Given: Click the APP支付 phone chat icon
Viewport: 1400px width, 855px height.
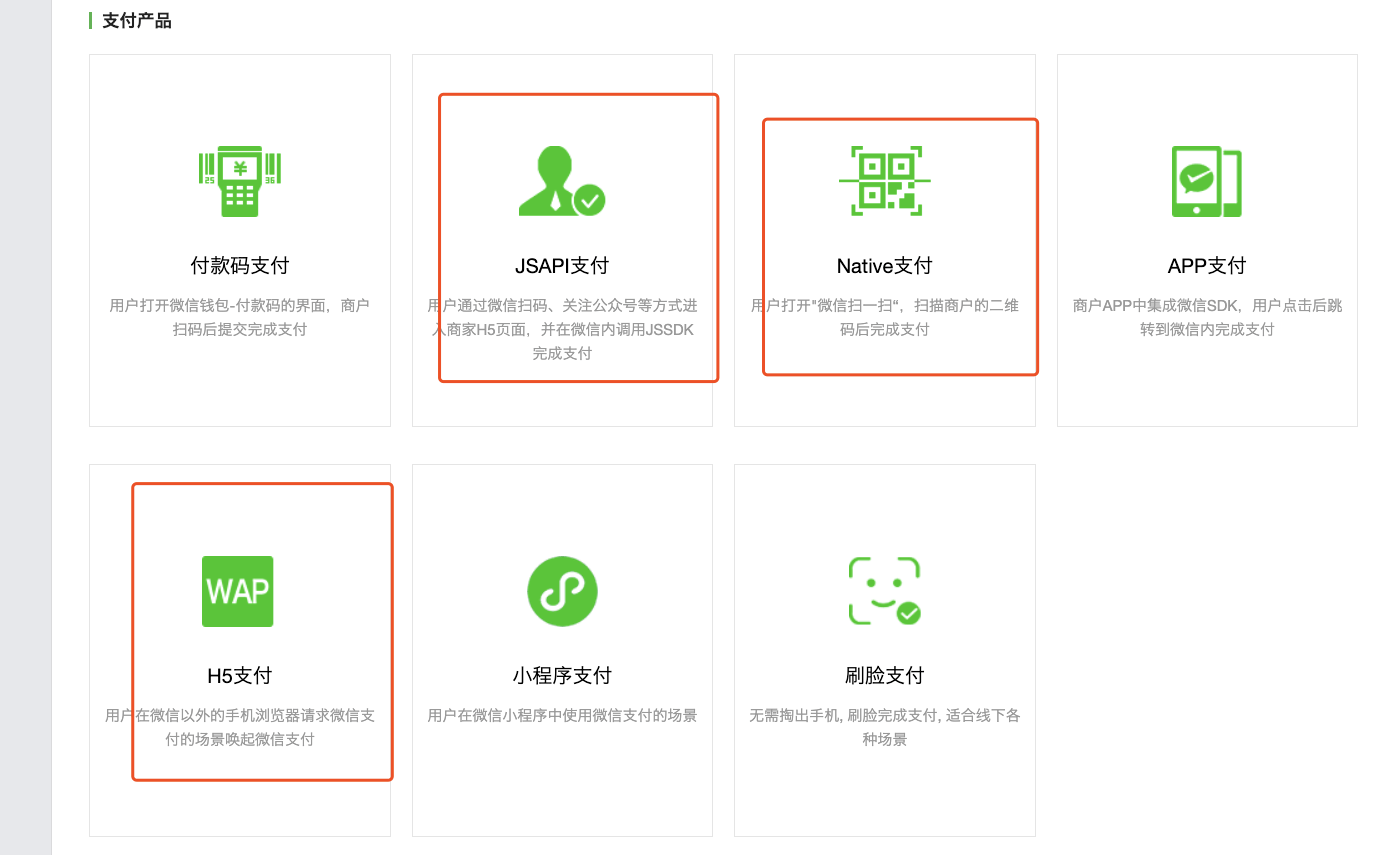Looking at the screenshot, I should 1207,181.
